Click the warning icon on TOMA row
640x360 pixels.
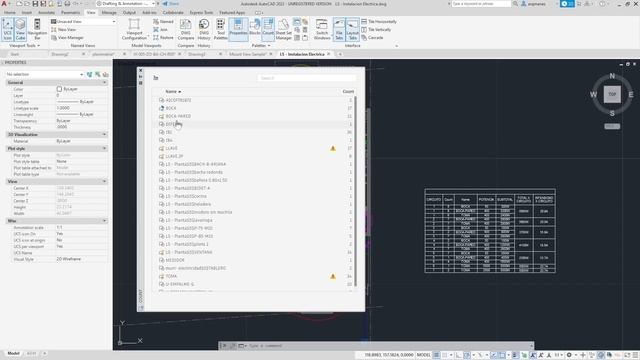333,276
